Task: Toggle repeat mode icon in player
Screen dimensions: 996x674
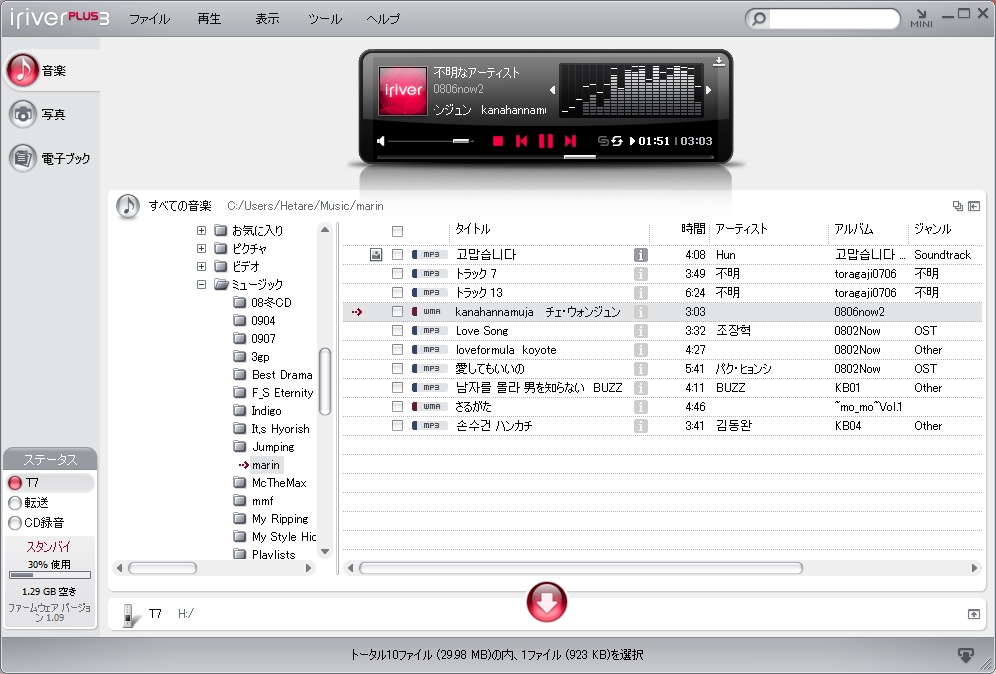Action: [x=616, y=141]
